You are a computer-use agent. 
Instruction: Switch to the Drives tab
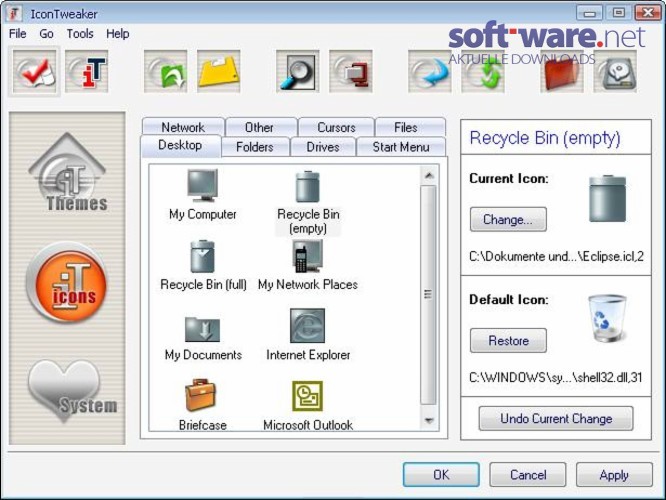[x=323, y=147]
